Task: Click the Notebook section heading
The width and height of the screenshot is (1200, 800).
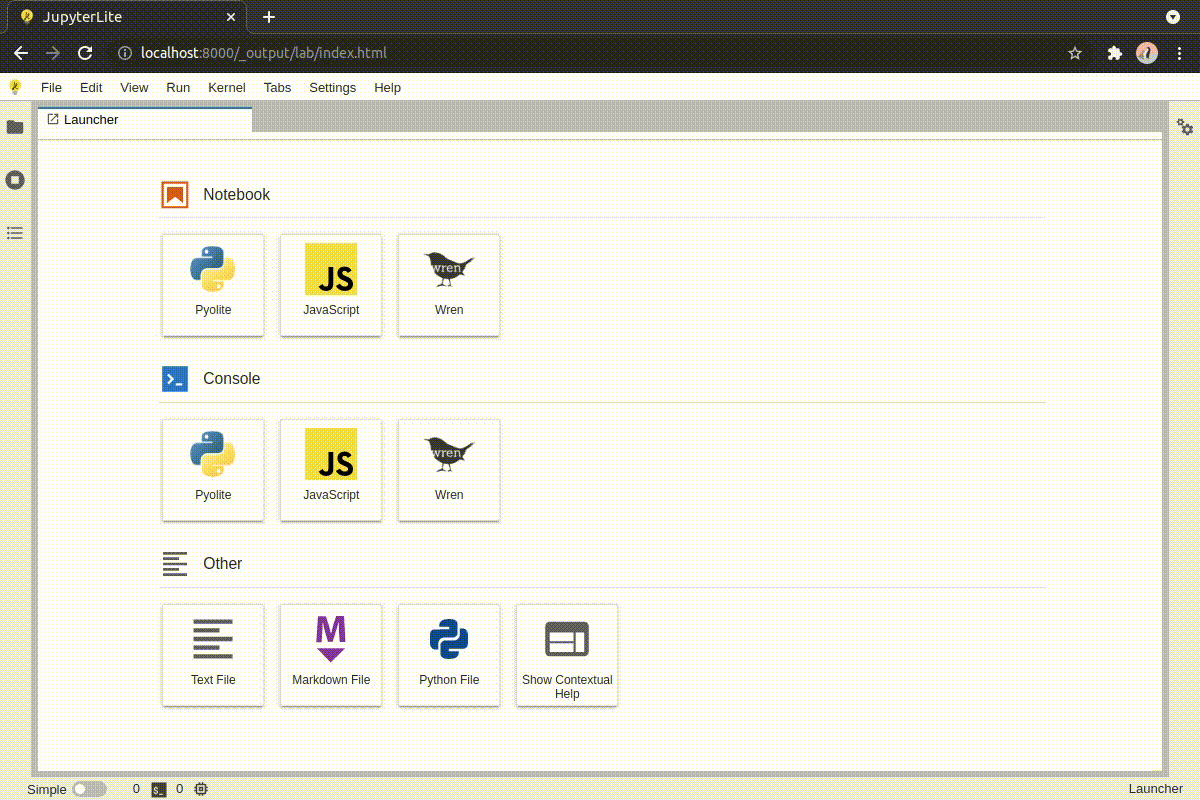Action: point(237,194)
